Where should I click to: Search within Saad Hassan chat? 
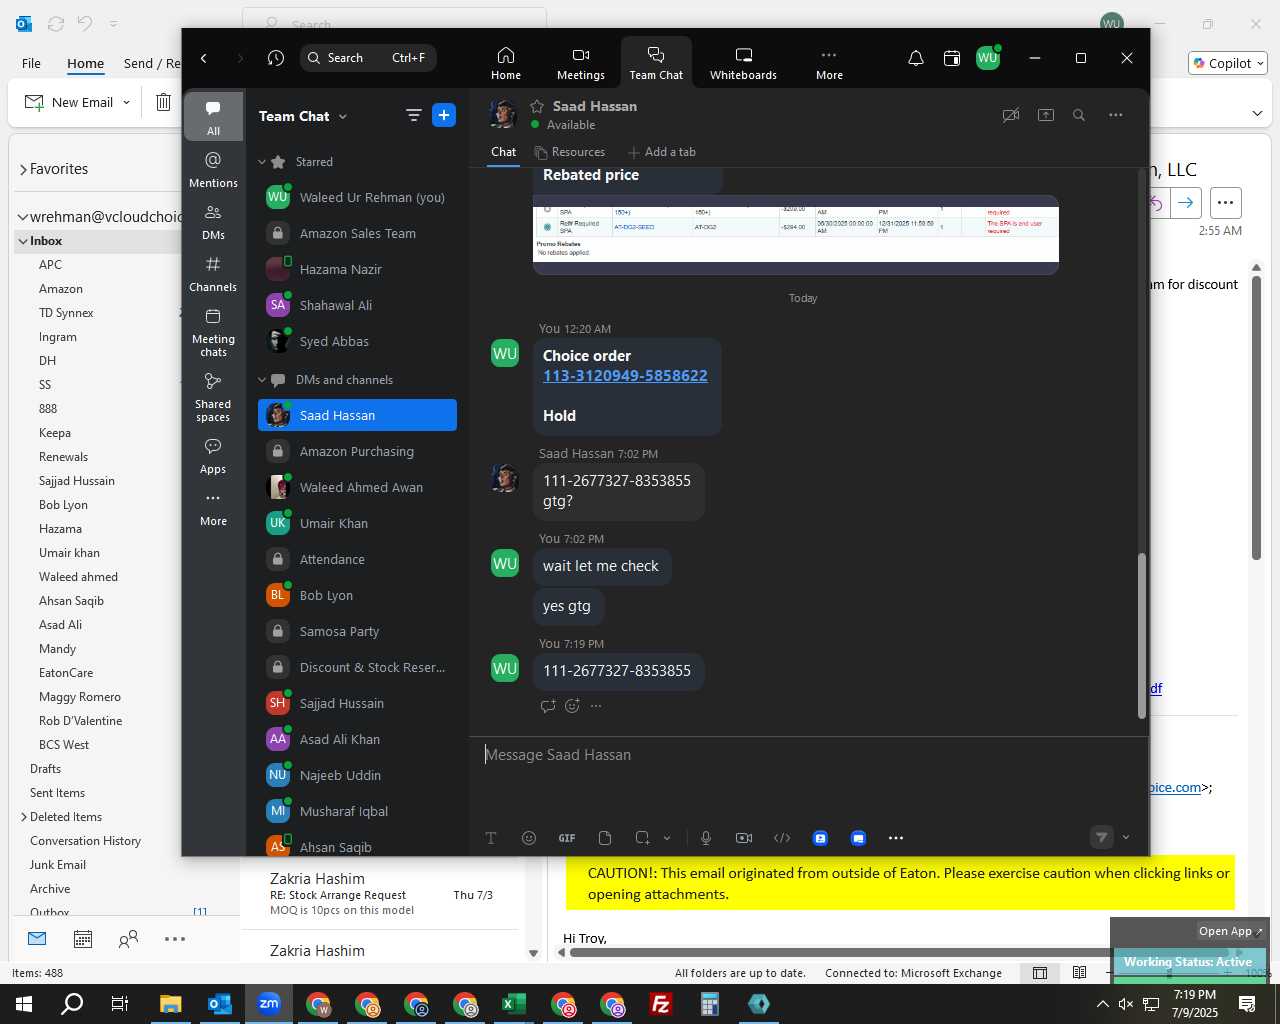[1079, 115]
